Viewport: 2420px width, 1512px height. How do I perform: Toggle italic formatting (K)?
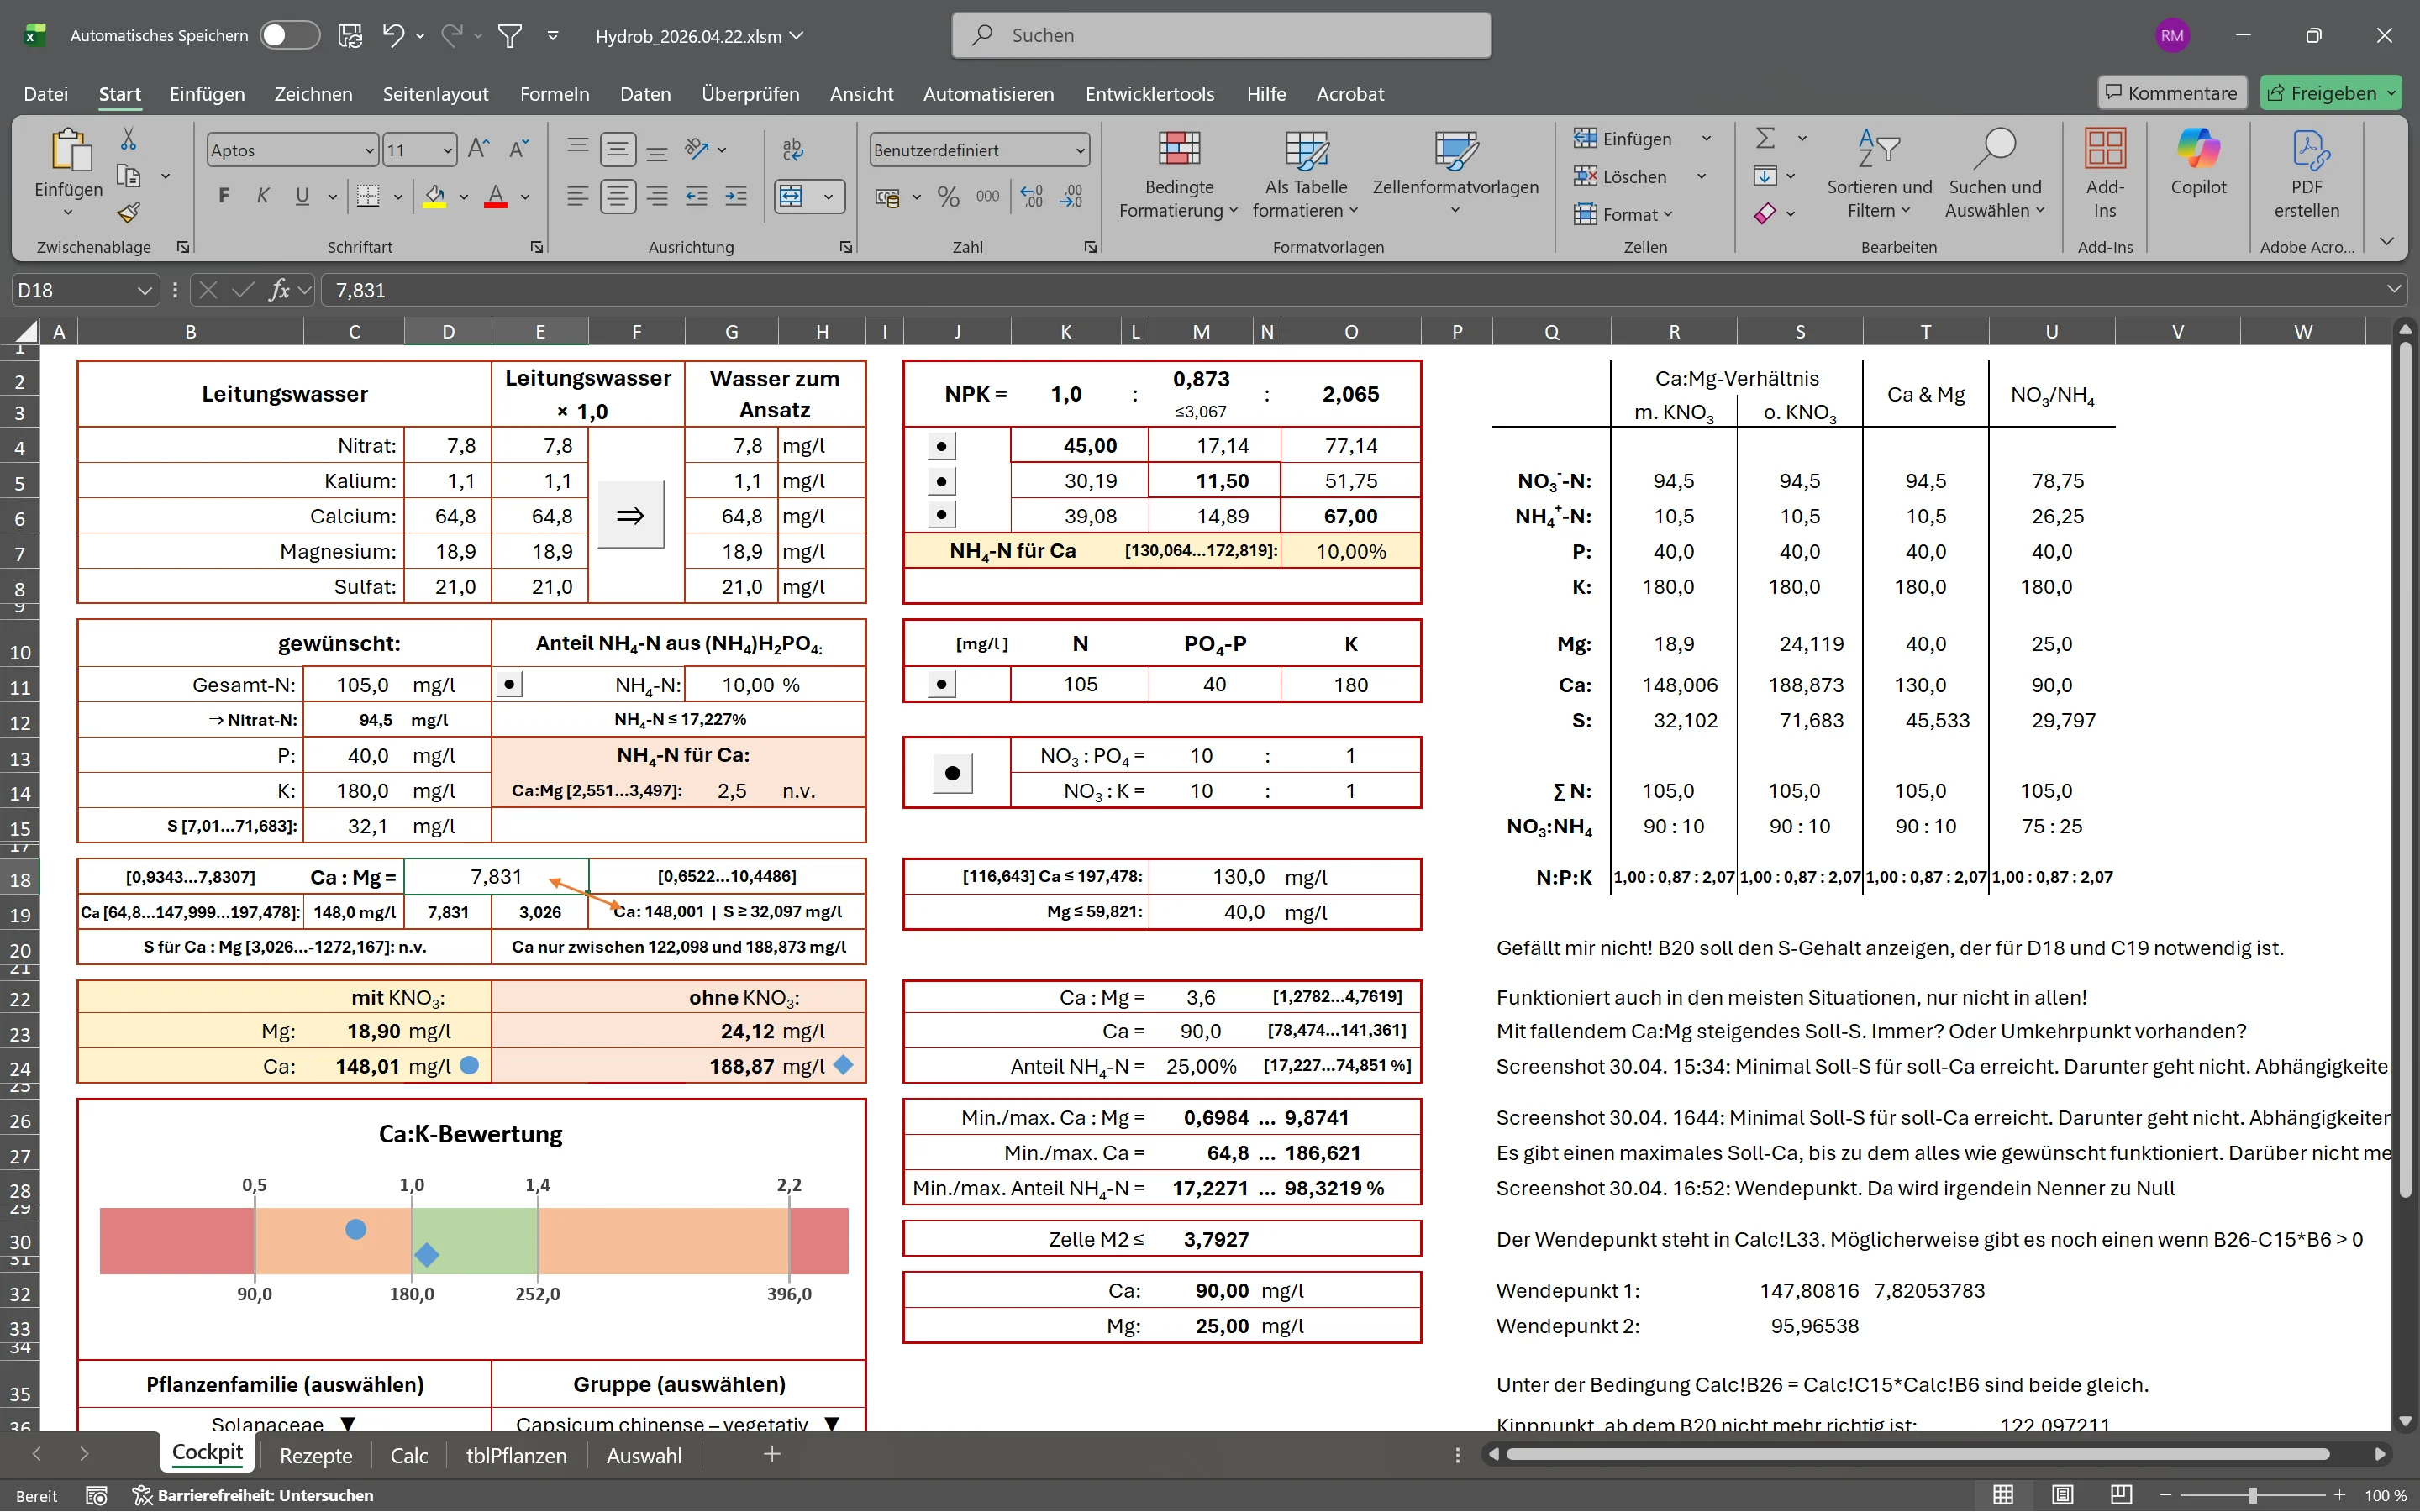(x=263, y=196)
